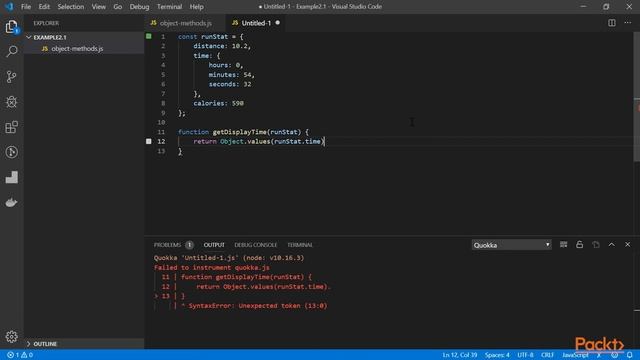This screenshot has width=640, height=360.
Task: Open the Debug menu
Action: tap(139, 7)
